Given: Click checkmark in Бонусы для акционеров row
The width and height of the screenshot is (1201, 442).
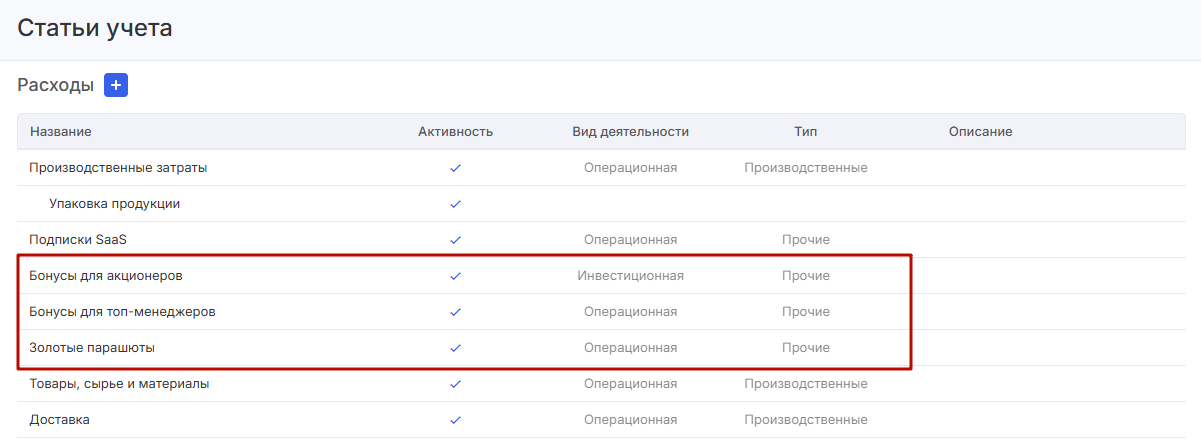Looking at the screenshot, I should (455, 276).
